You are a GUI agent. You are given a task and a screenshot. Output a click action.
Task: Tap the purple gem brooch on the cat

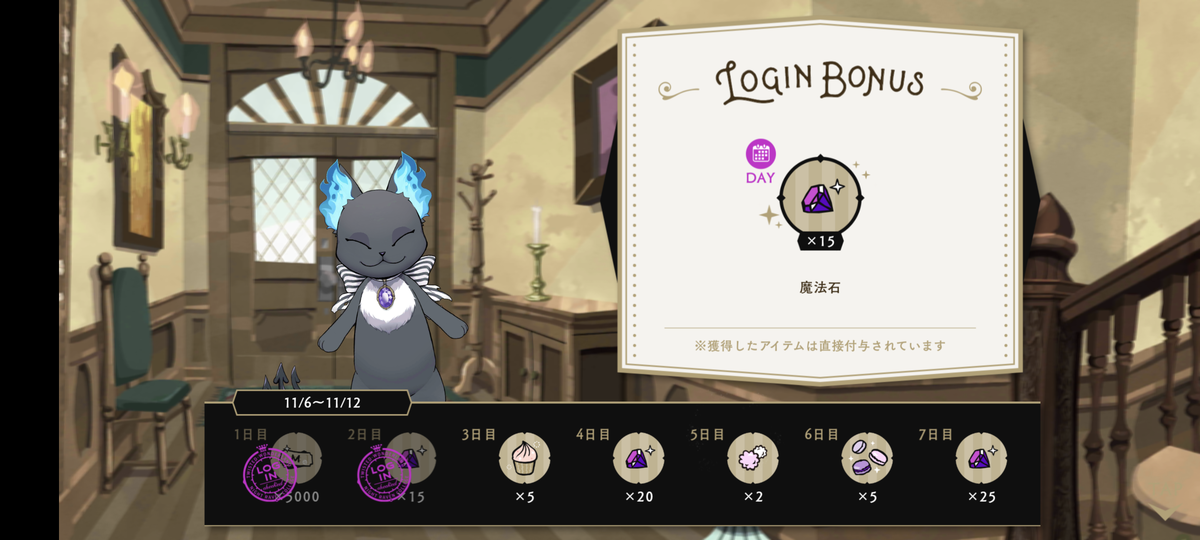pyautogui.click(x=386, y=296)
